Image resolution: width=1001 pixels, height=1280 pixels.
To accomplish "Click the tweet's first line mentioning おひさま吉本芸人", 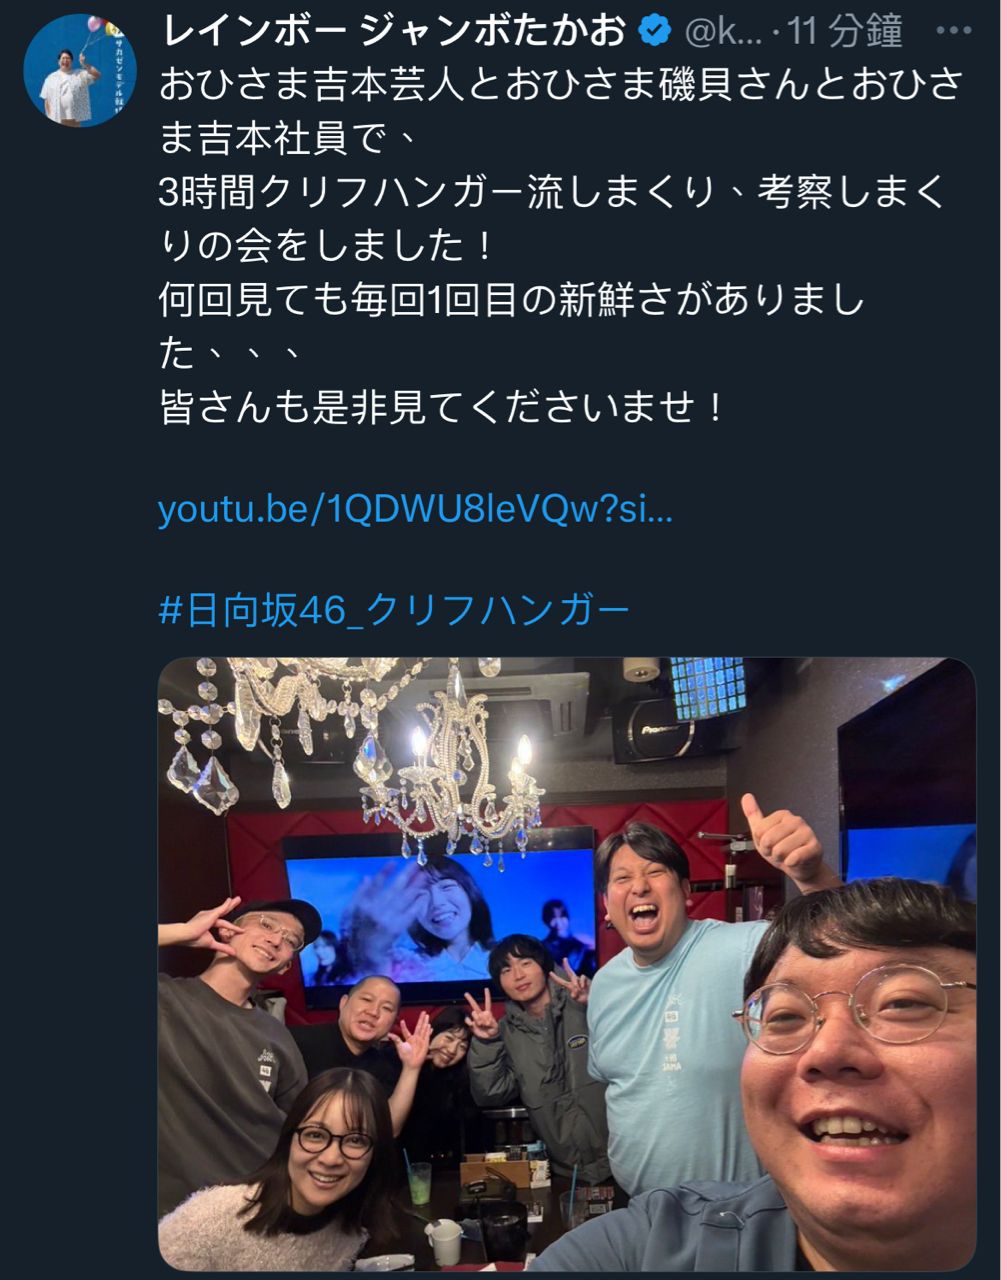I will [x=560, y=84].
